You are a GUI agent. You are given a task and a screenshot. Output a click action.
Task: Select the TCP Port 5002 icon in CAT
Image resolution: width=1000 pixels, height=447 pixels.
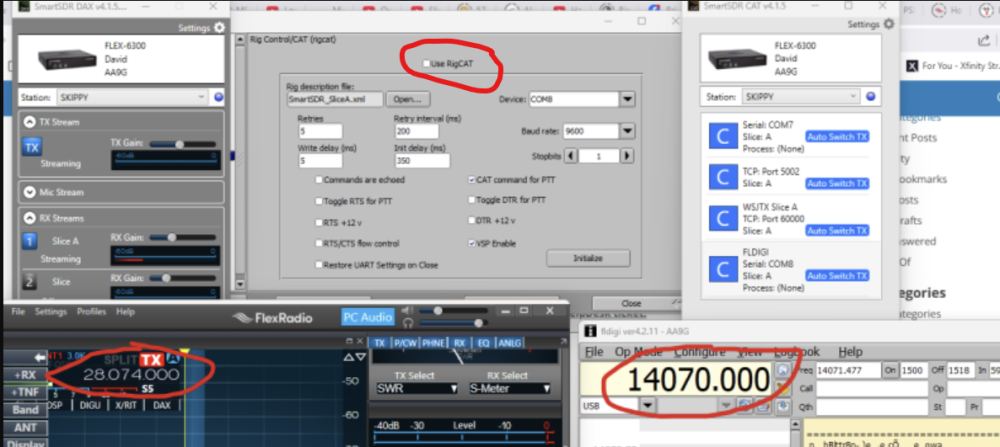723,177
